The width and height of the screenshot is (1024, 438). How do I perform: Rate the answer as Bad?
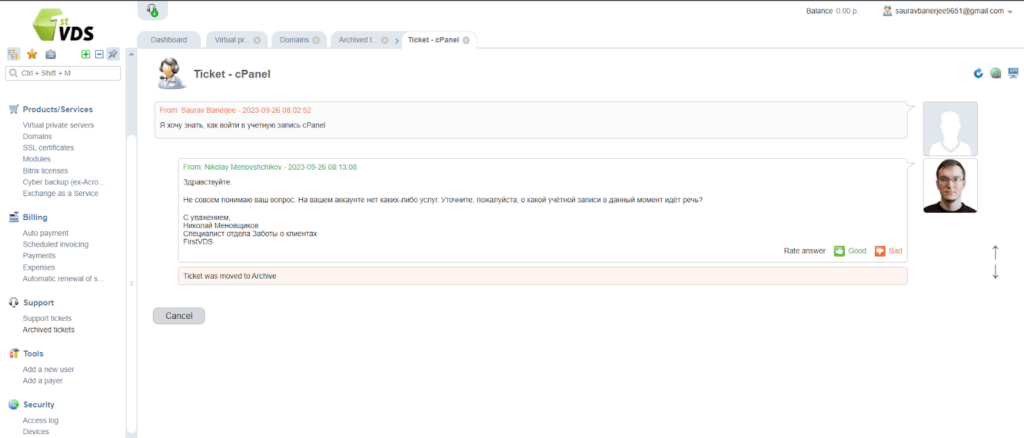coord(888,251)
